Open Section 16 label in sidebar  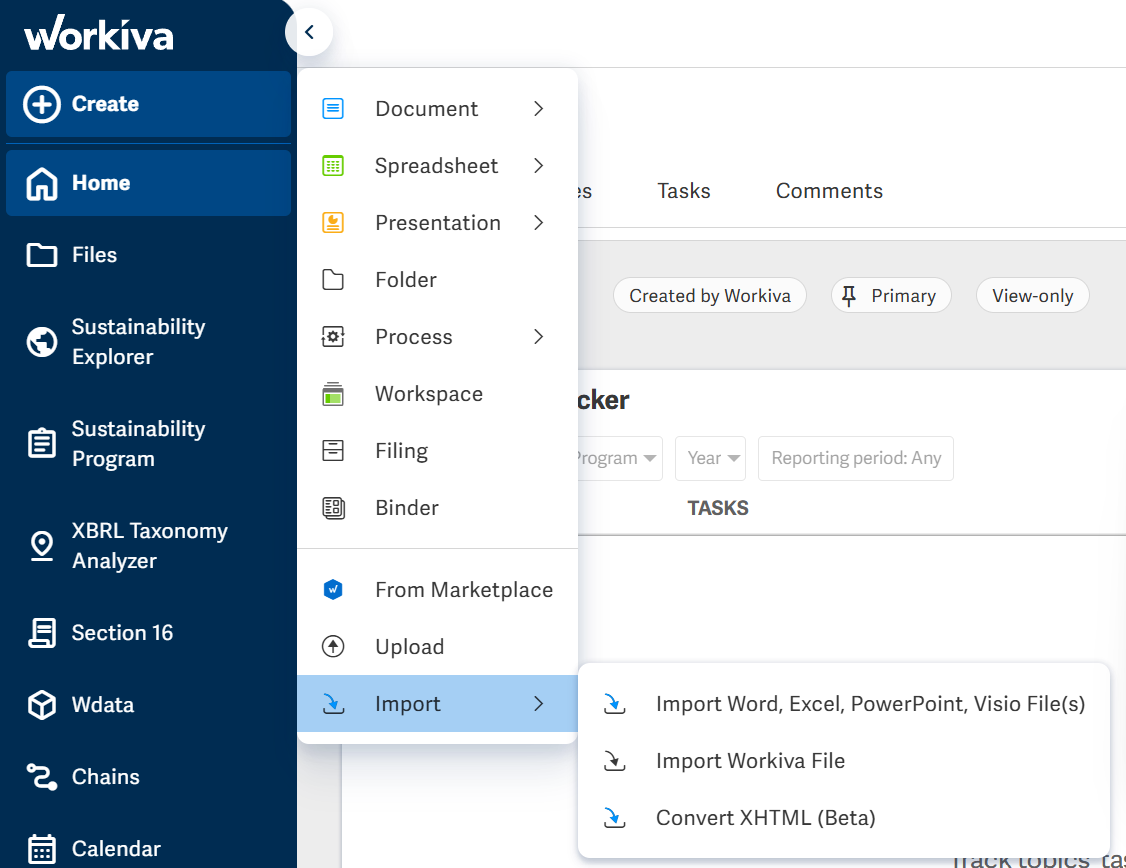[x=122, y=633]
